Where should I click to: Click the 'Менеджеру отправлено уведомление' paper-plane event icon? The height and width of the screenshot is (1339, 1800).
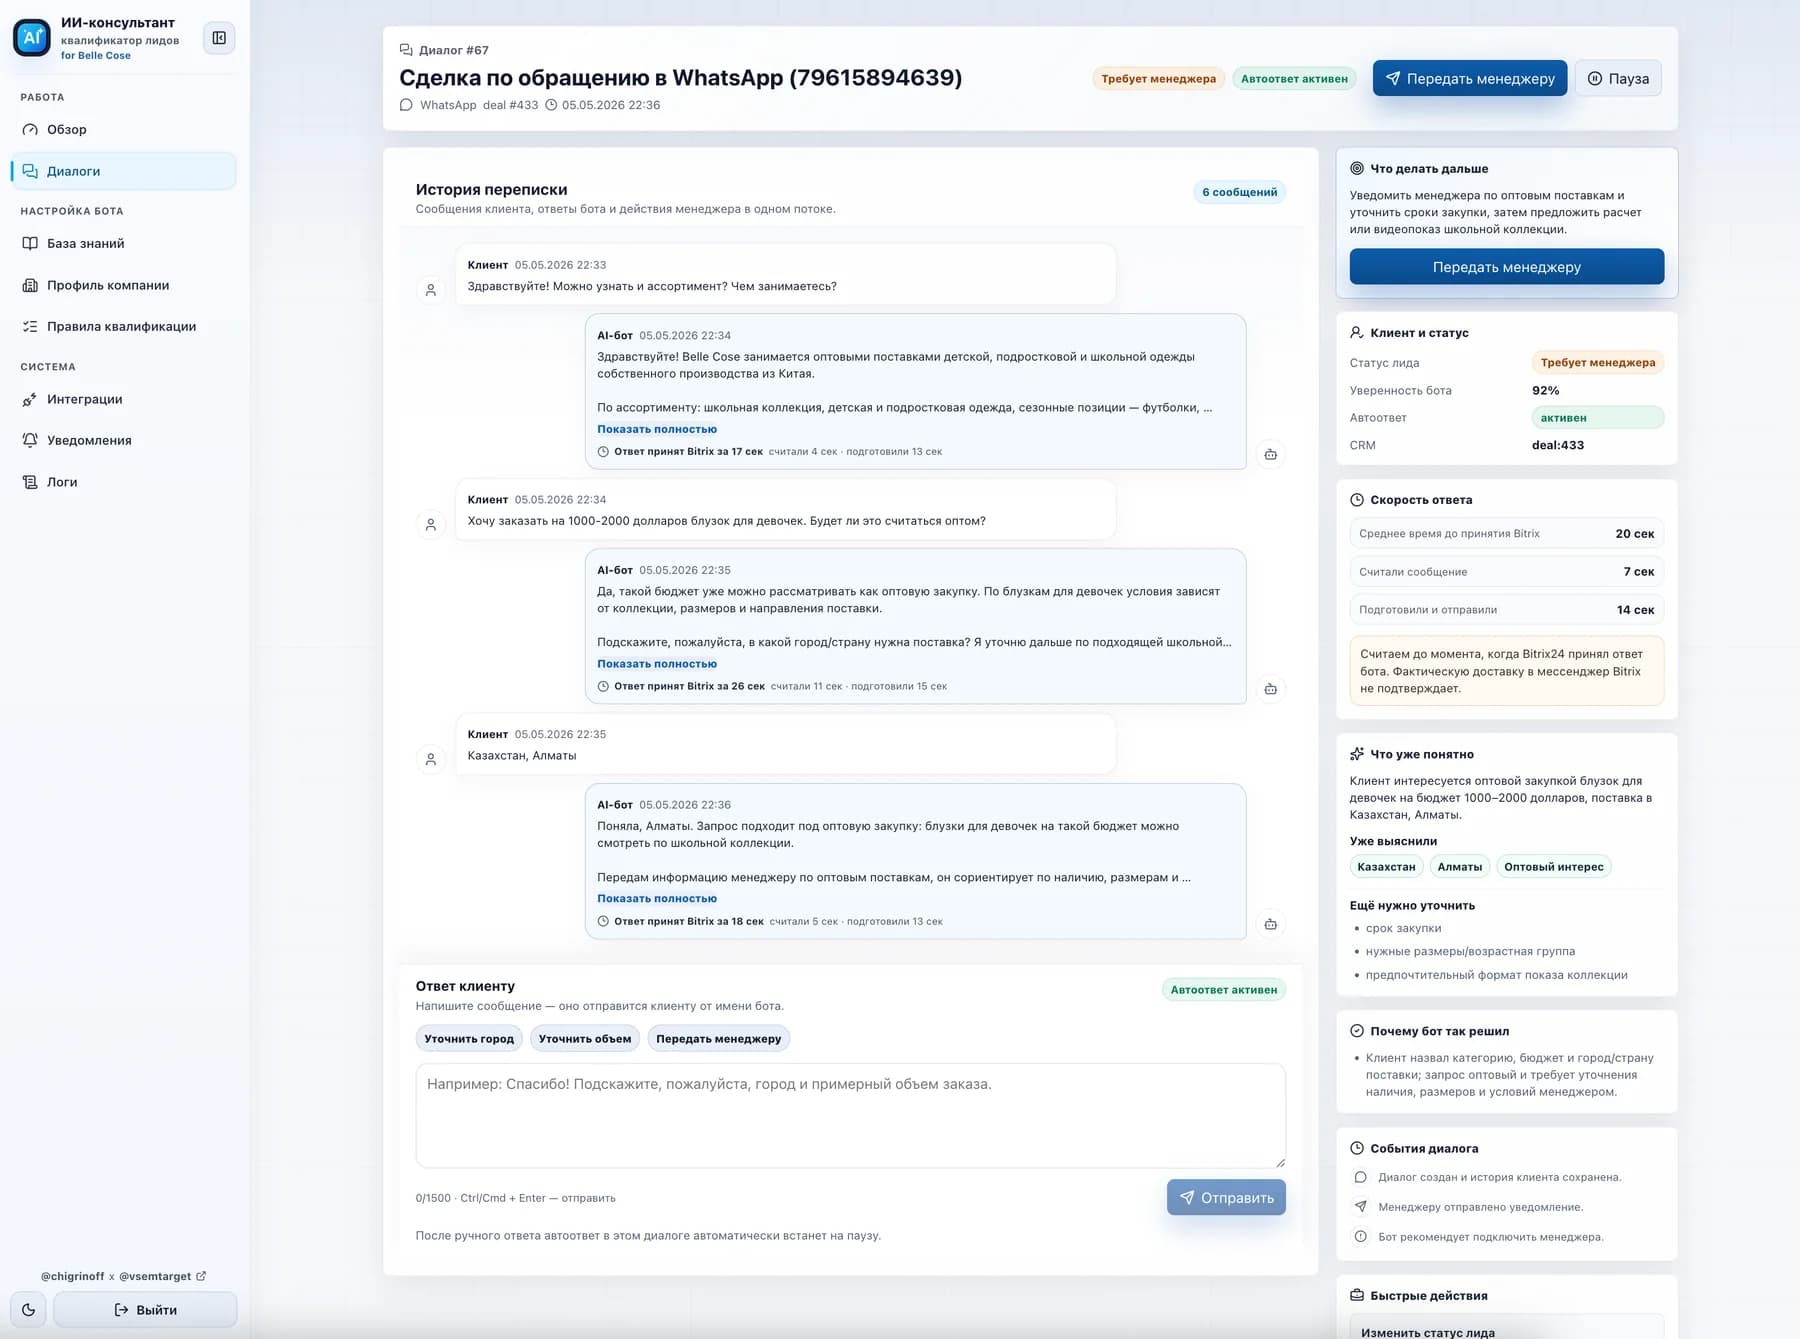[x=1360, y=1207]
